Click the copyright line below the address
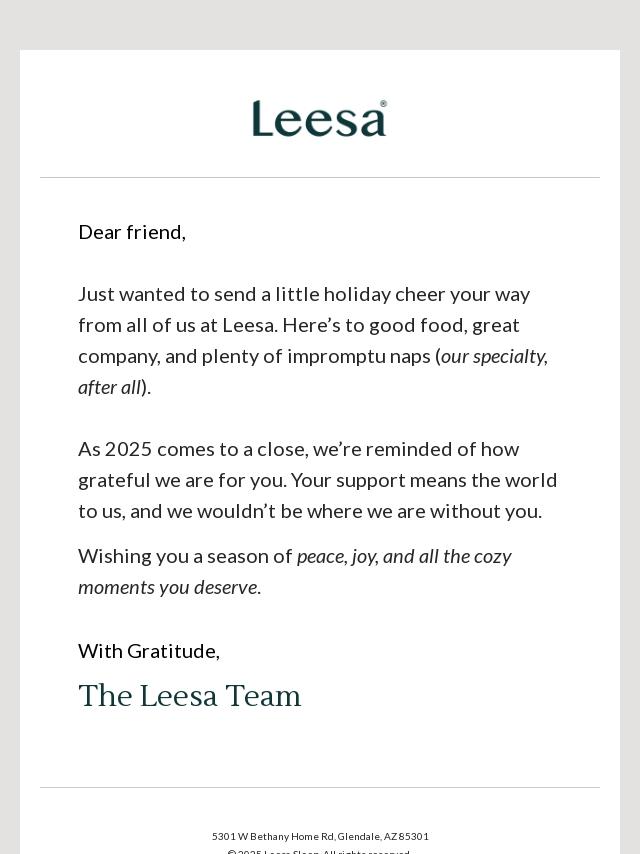This screenshot has width=640, height=854. coord(320,852)
